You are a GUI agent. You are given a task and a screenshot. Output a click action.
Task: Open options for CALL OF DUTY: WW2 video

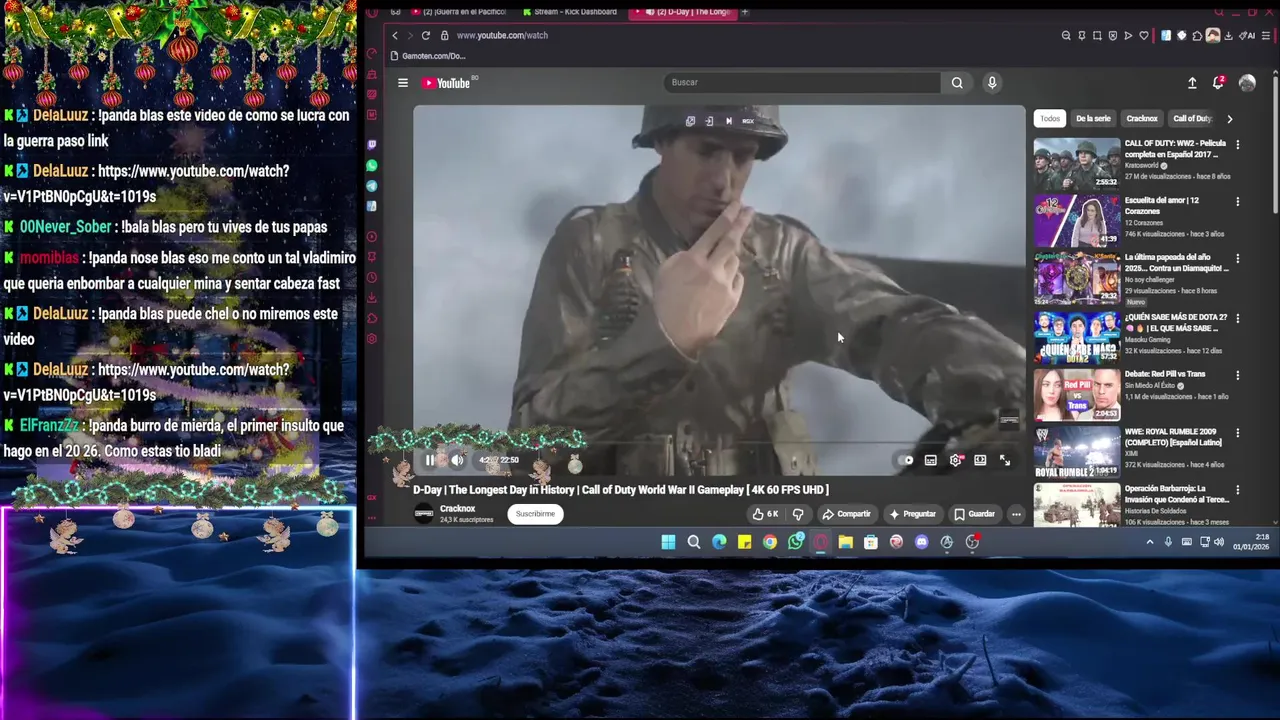point(1237,144)
